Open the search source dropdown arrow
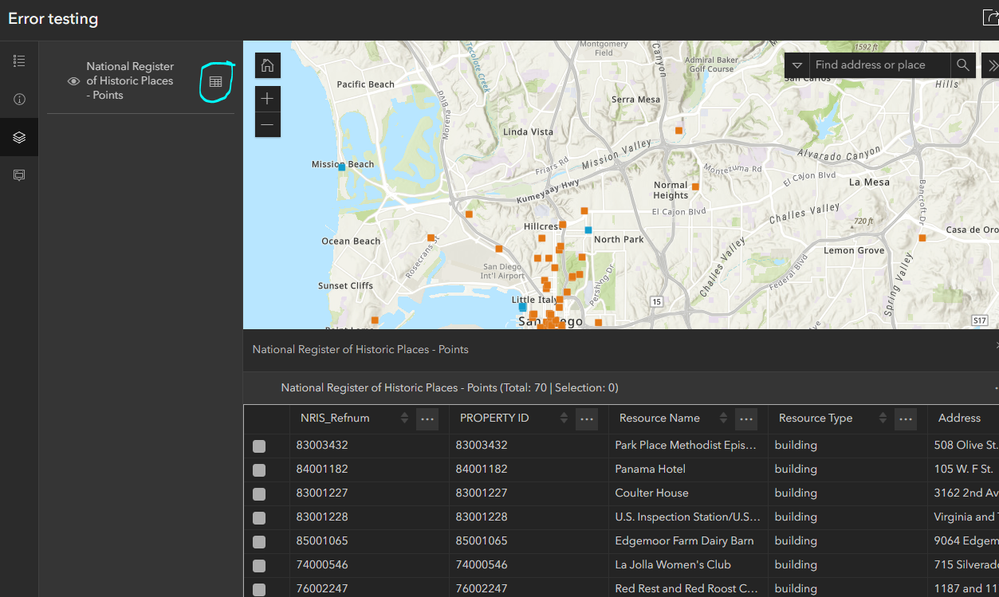Viewport: 999px width, 597px height. (797, 65)
